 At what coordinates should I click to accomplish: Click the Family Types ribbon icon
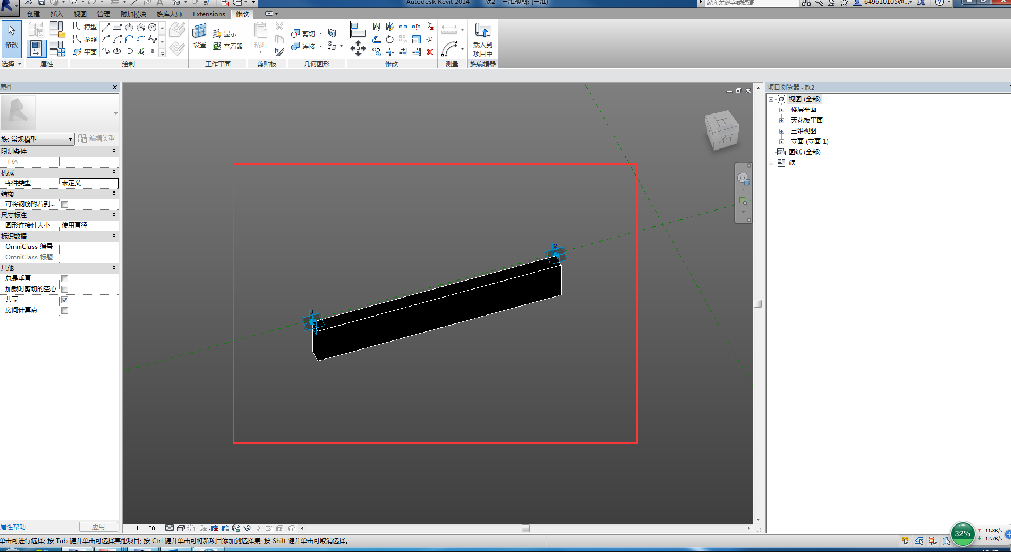tap(57, 48)
